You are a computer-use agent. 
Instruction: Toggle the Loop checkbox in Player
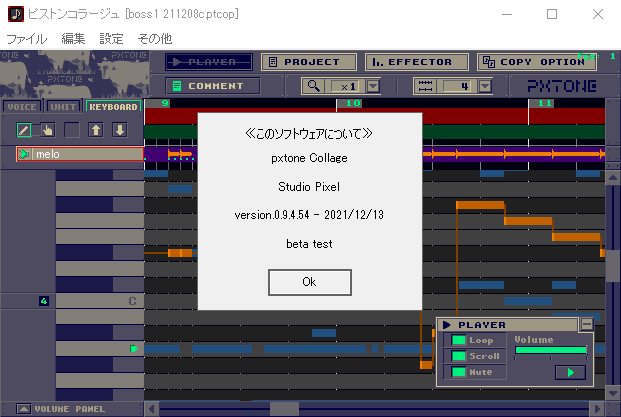(x=459, y=340)
